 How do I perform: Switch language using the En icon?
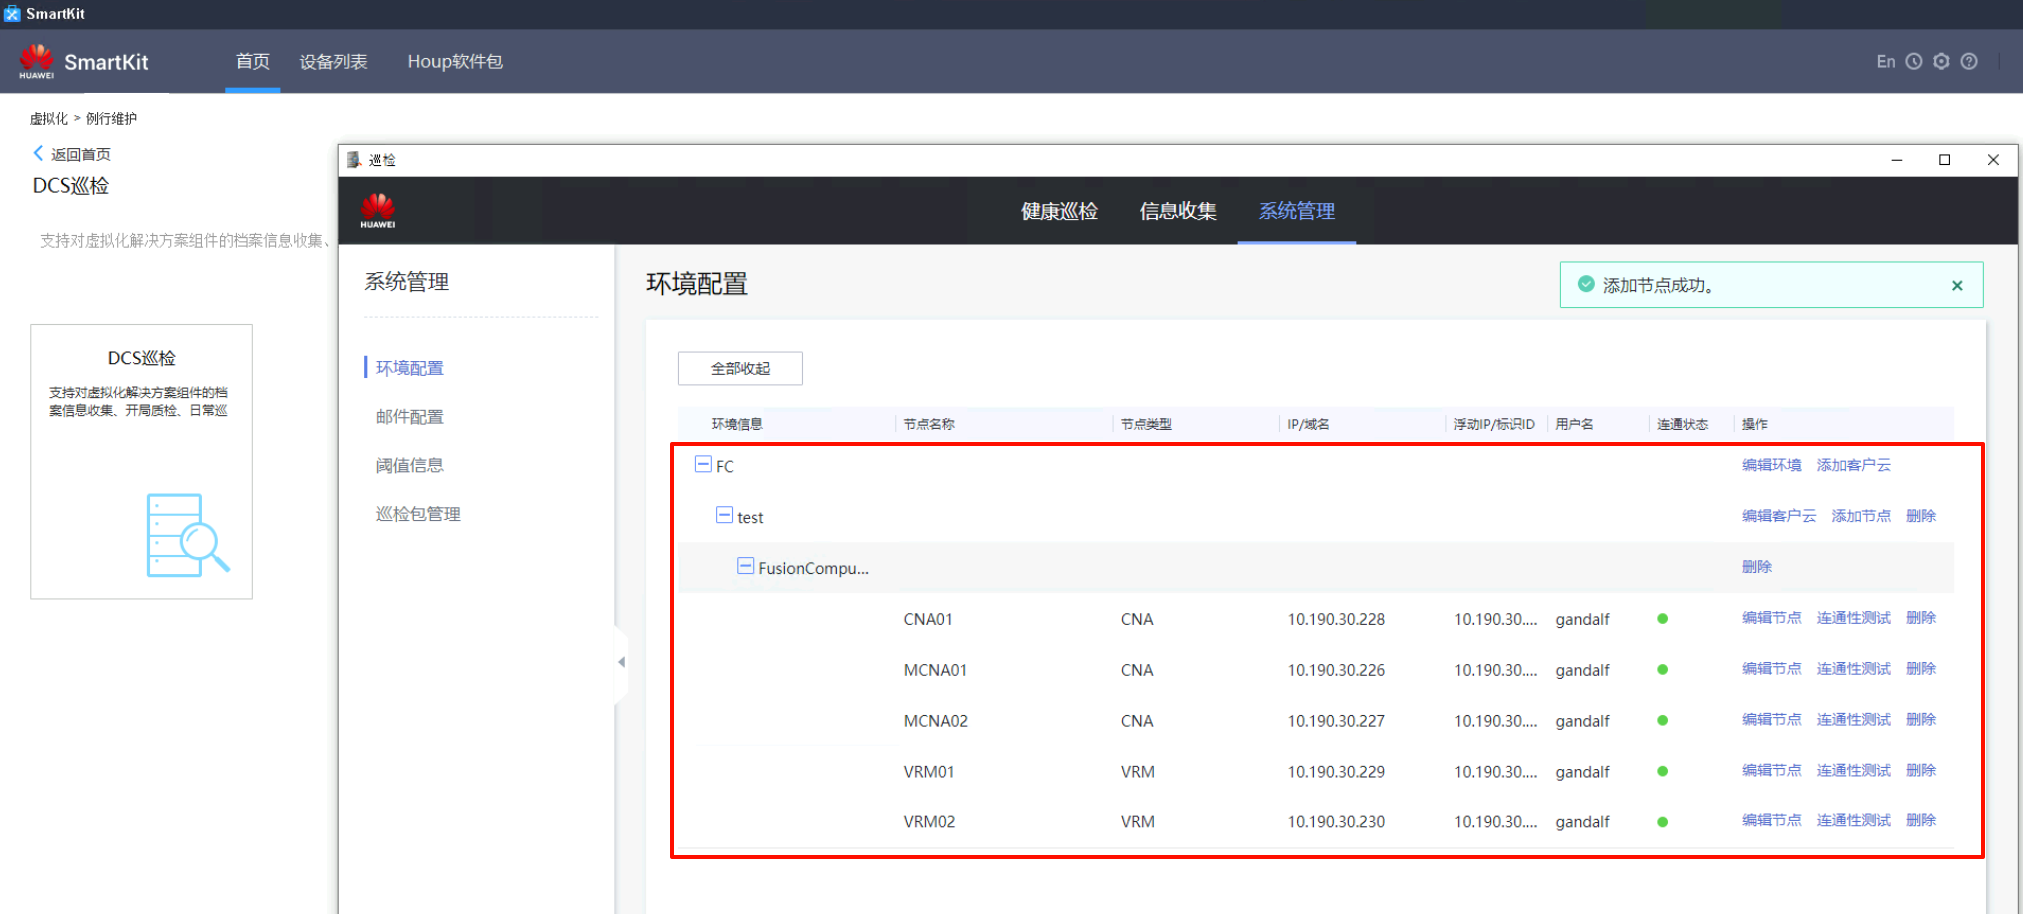(x=1885, y=61)
